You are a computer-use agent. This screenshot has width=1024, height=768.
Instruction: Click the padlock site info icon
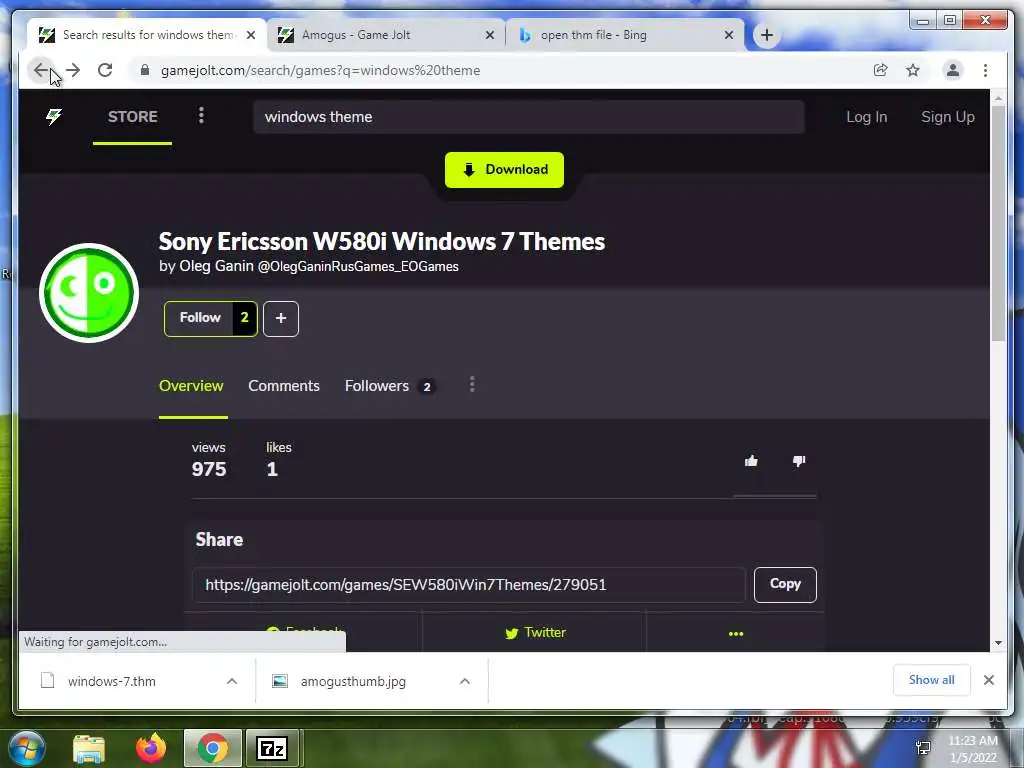click(x=144, y=70)
